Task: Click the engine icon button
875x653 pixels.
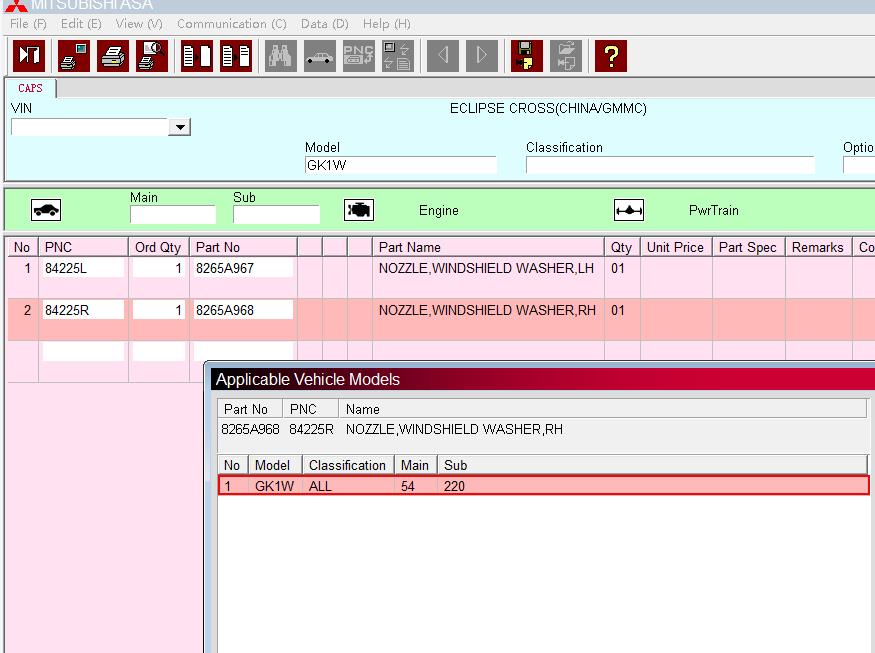Action: point(359,210)
